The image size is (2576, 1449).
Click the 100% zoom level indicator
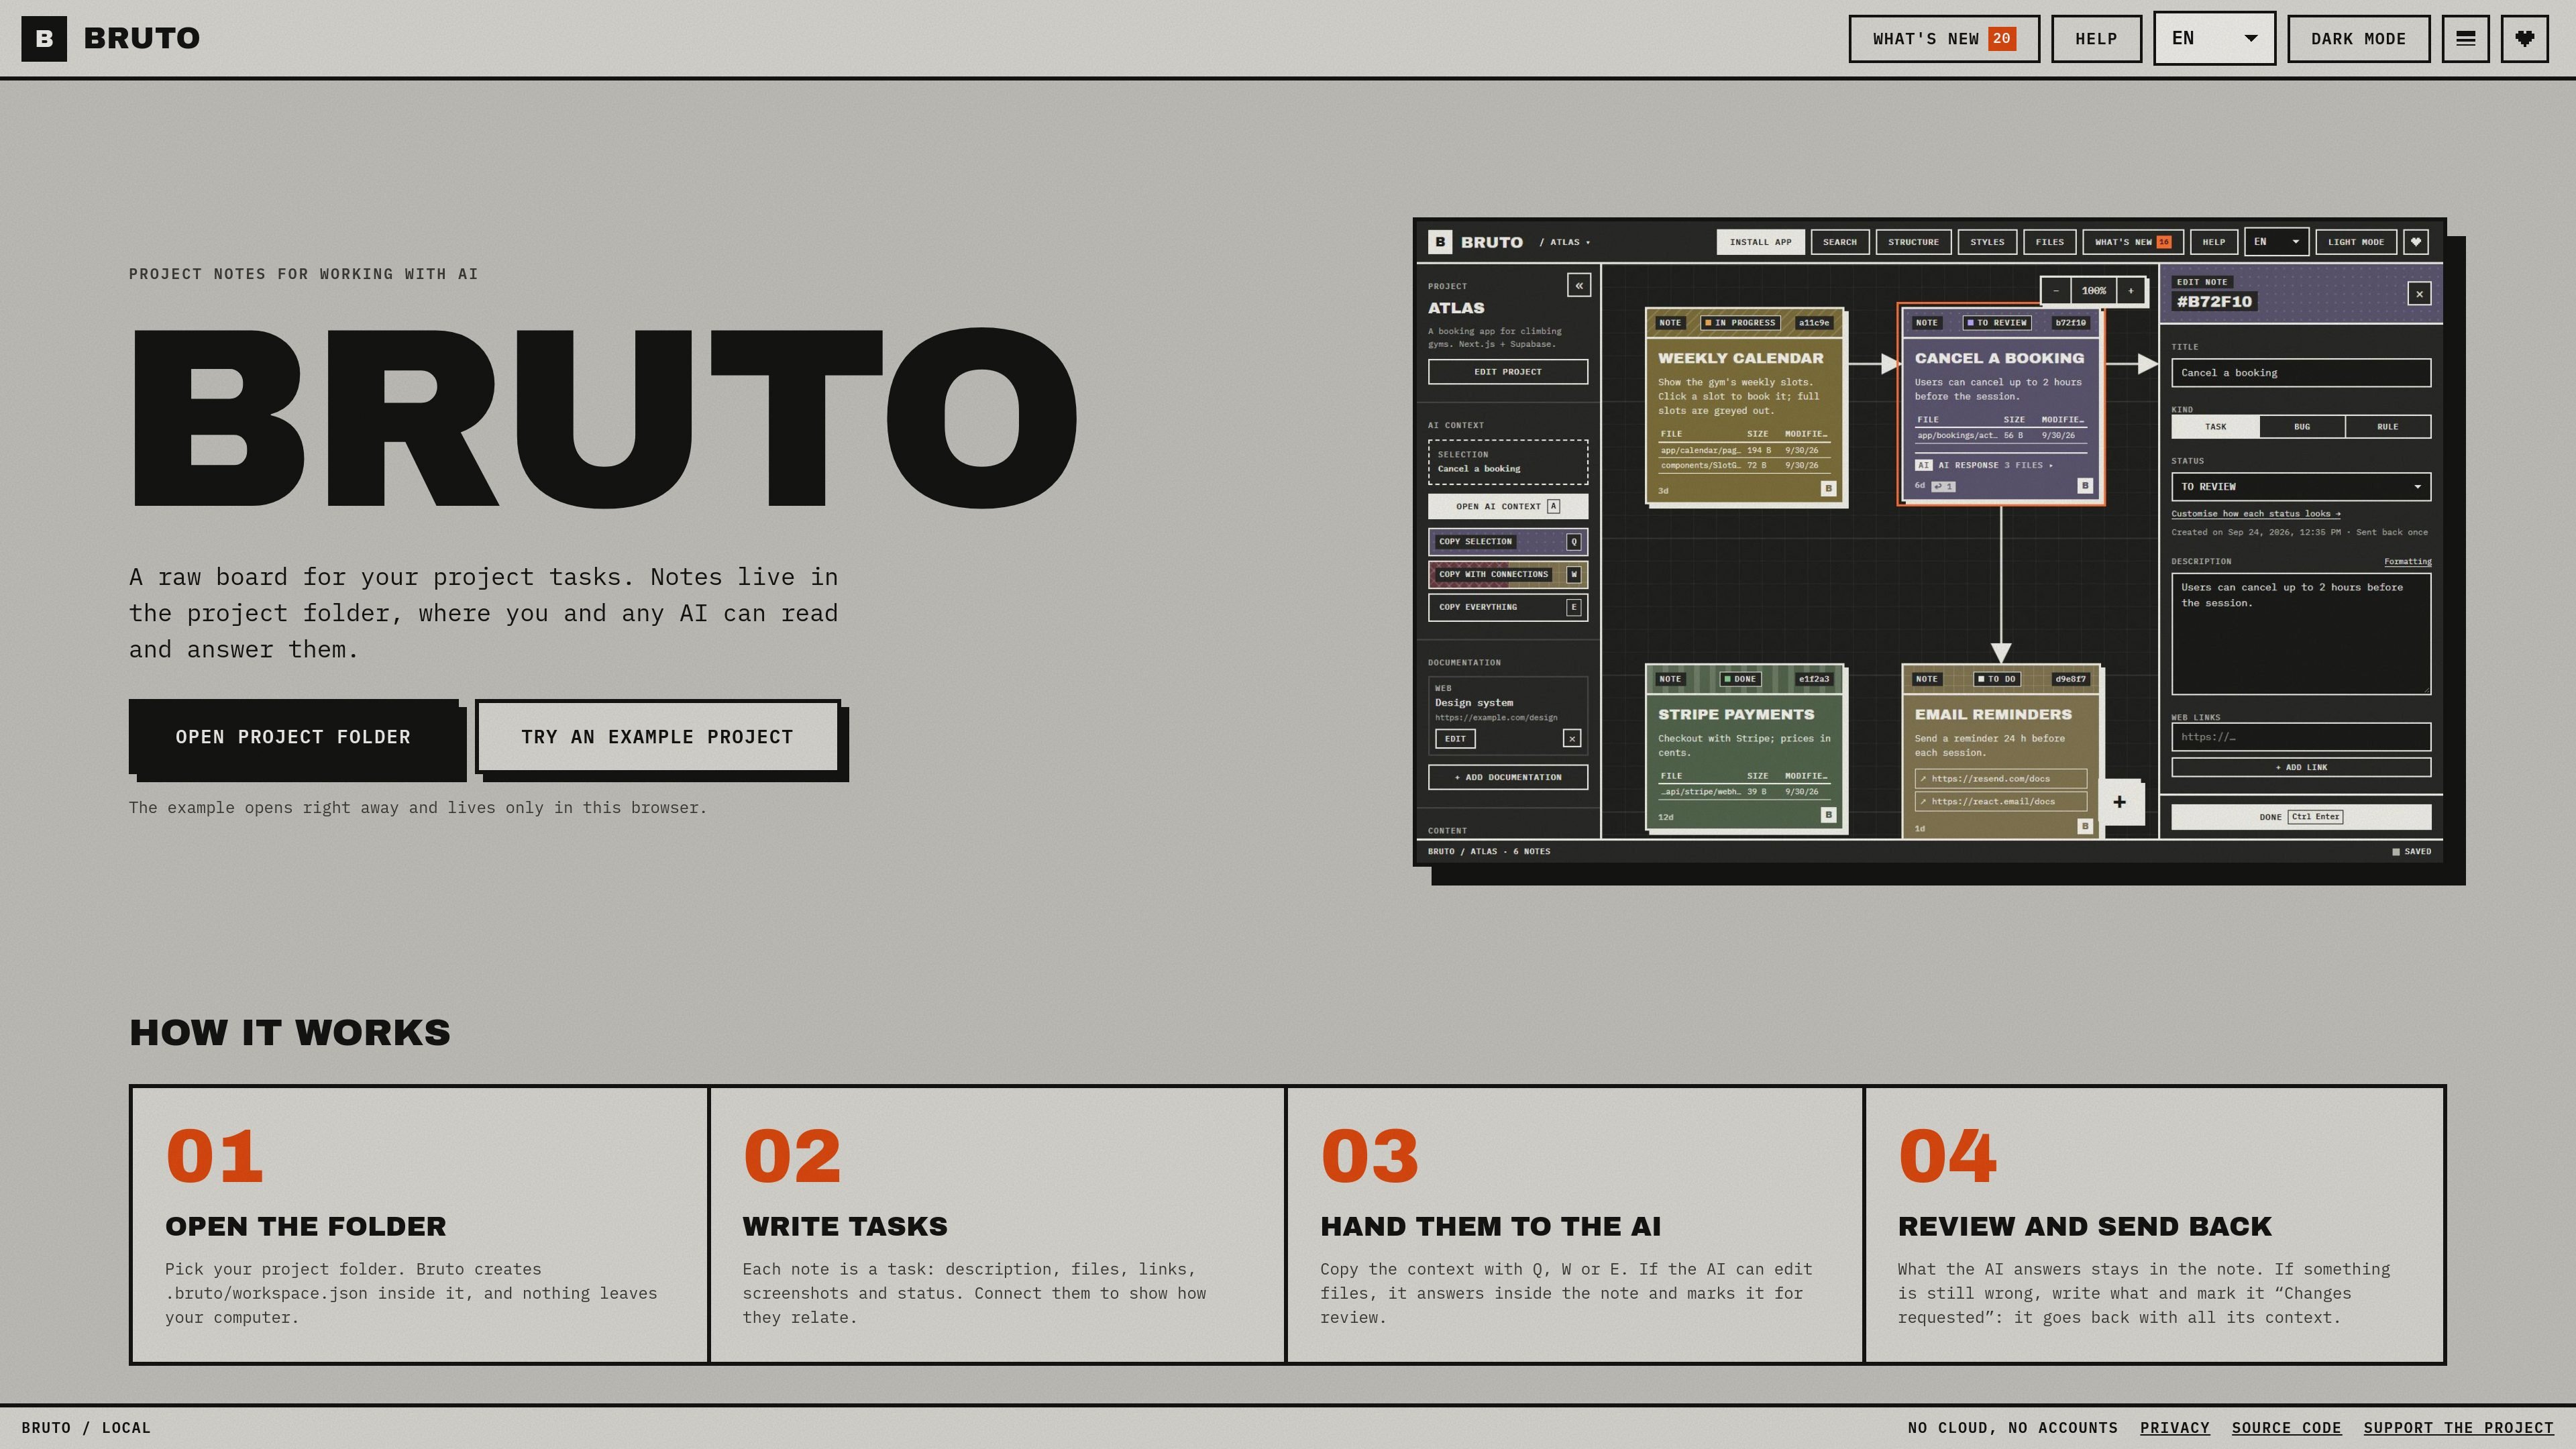coord(2093,291)
